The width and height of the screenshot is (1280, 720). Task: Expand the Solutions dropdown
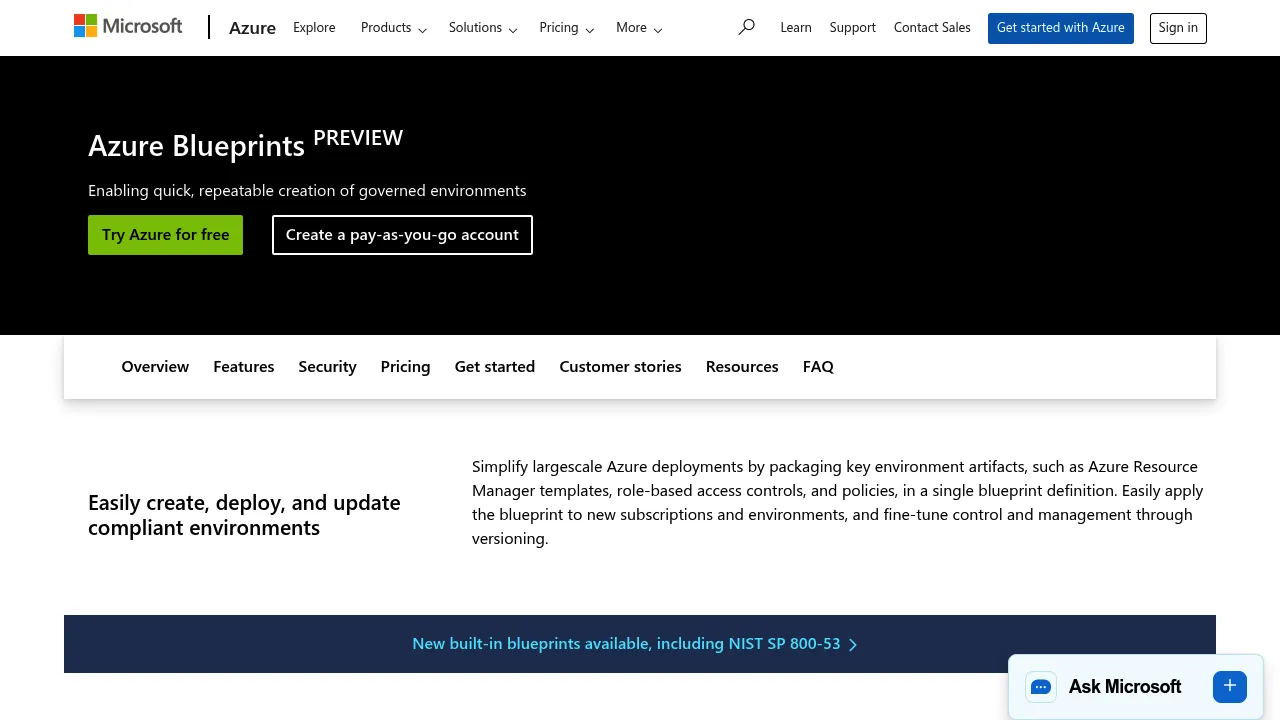(483, 28)
